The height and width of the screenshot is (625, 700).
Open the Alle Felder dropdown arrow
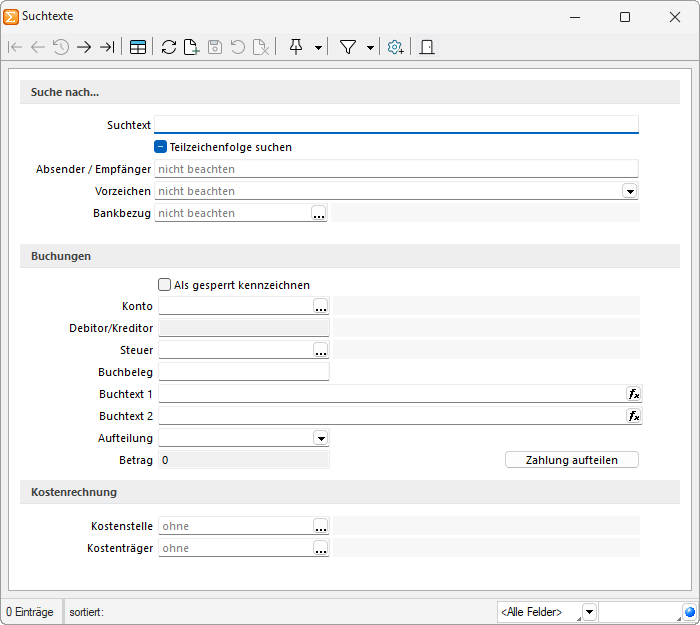(589, 612)
